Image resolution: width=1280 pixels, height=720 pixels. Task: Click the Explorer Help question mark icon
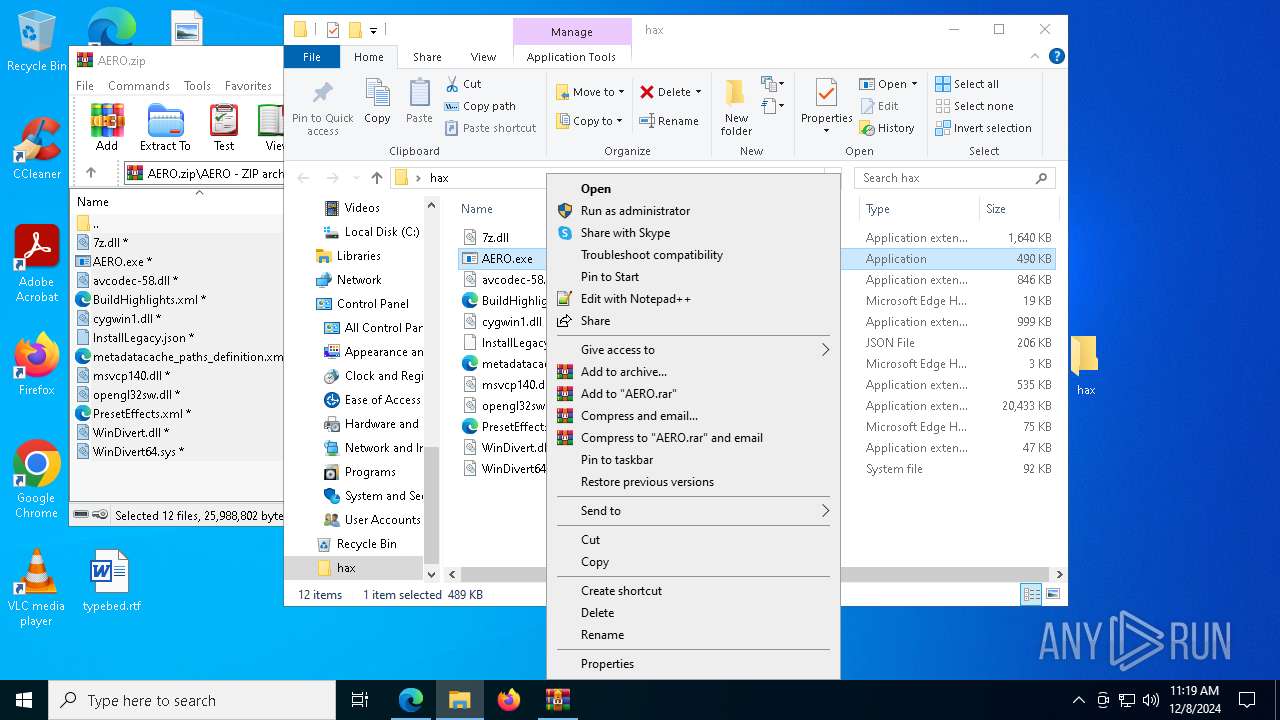(x=1056, y=57)
